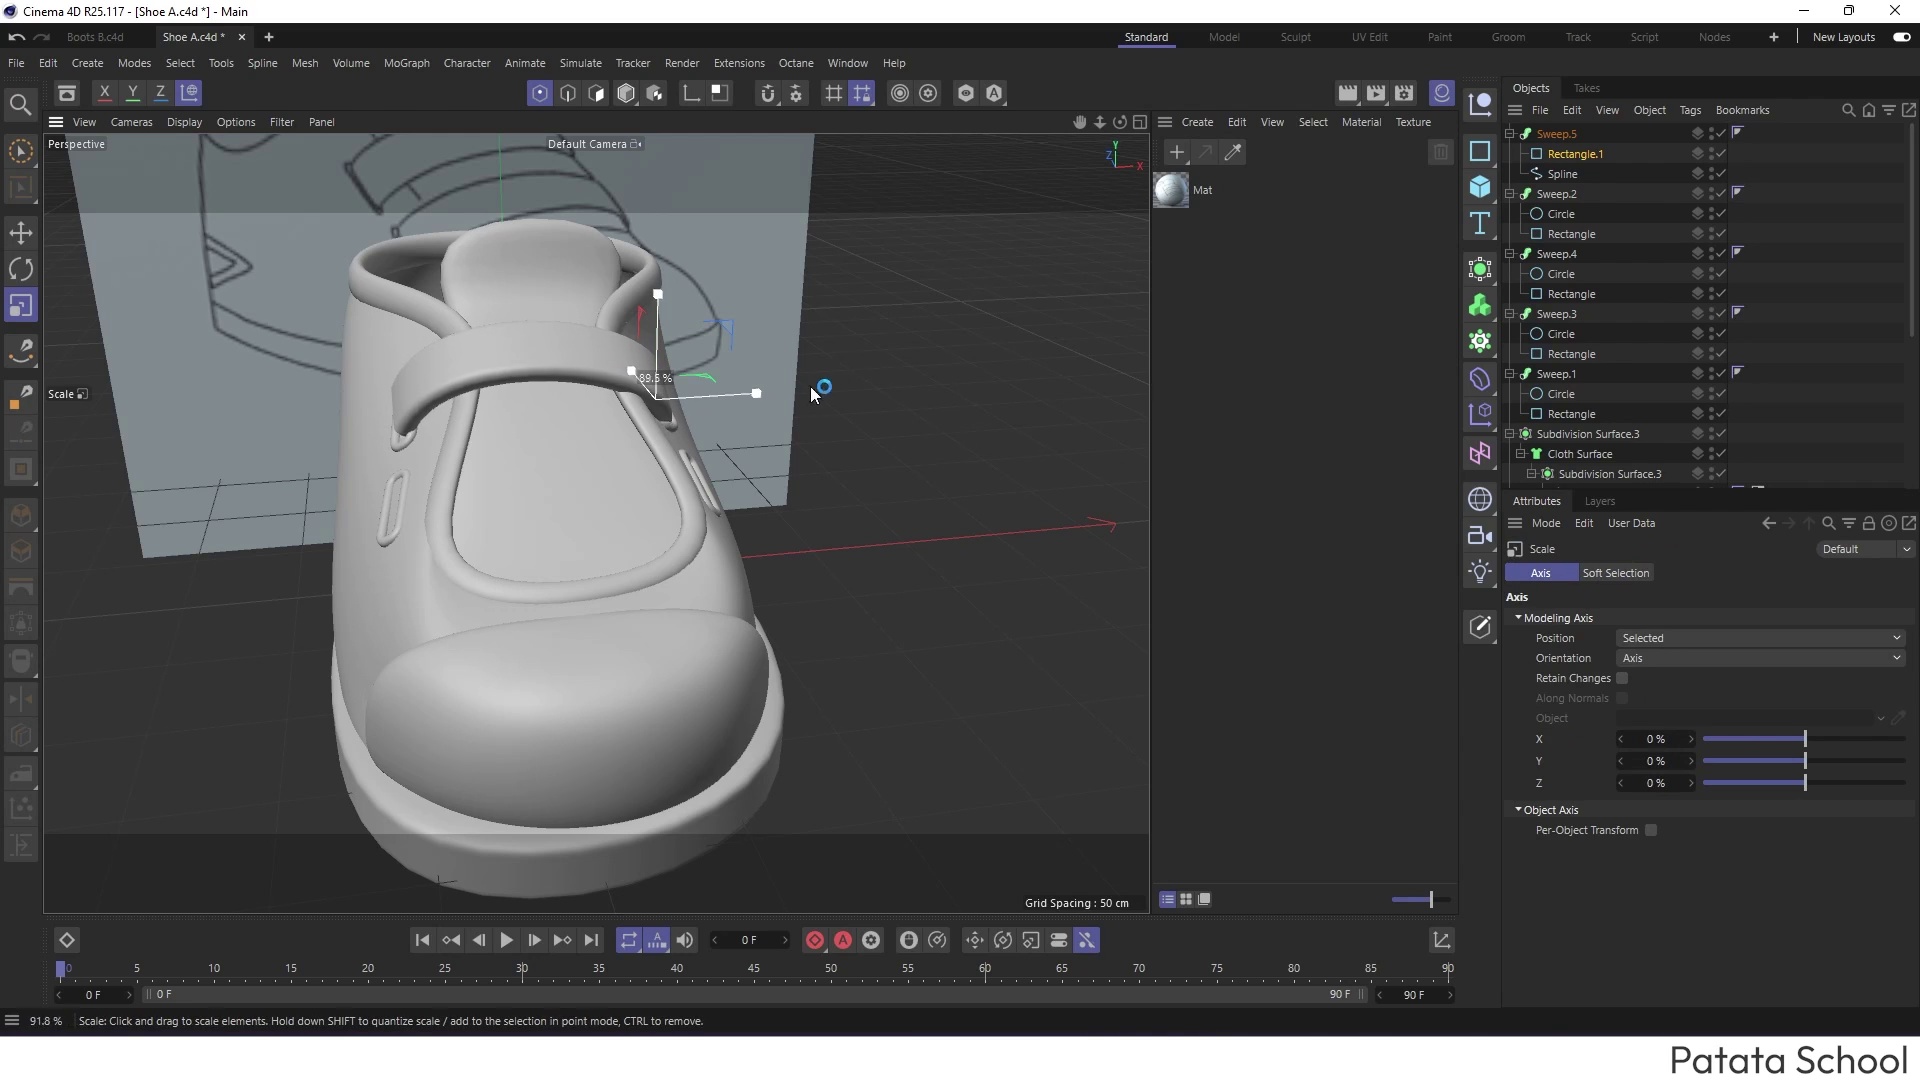Image resolution: width=1920 pixels, height=1080 pixels.
Task: Click the Axis tab button
Action: tap(1540, 573)
